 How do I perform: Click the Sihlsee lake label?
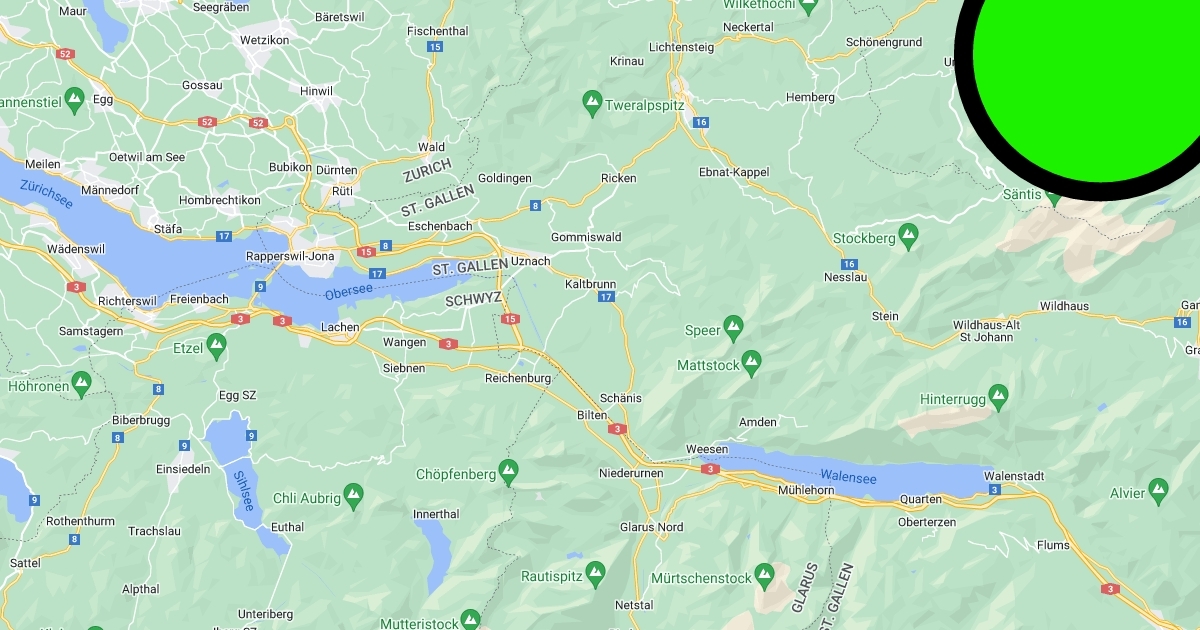(x=242, y=491)
